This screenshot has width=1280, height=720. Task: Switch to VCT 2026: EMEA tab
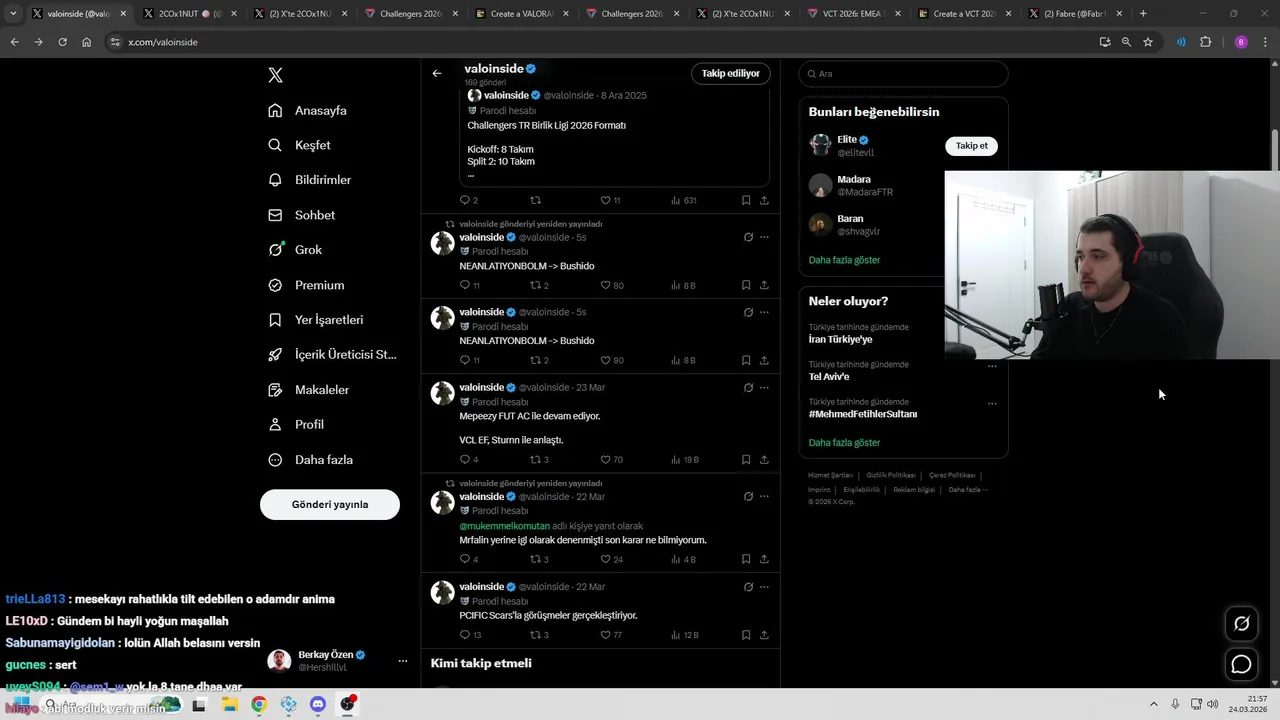pyautogui.click(x=842, y=14)
